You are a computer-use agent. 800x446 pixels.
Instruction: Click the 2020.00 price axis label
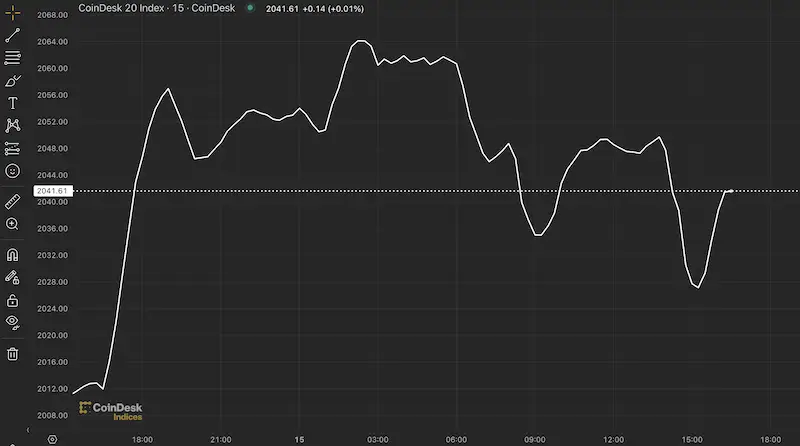pos(53,335)
